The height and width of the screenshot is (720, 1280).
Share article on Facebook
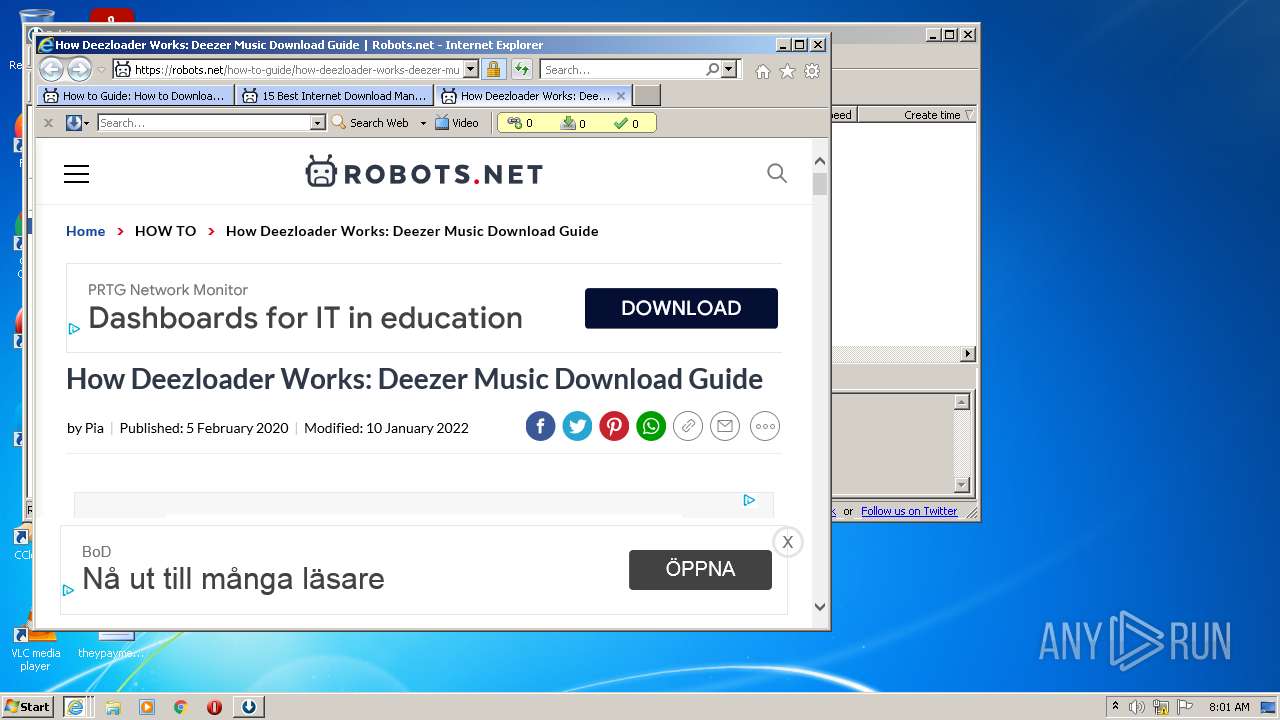tap(540, 426)
